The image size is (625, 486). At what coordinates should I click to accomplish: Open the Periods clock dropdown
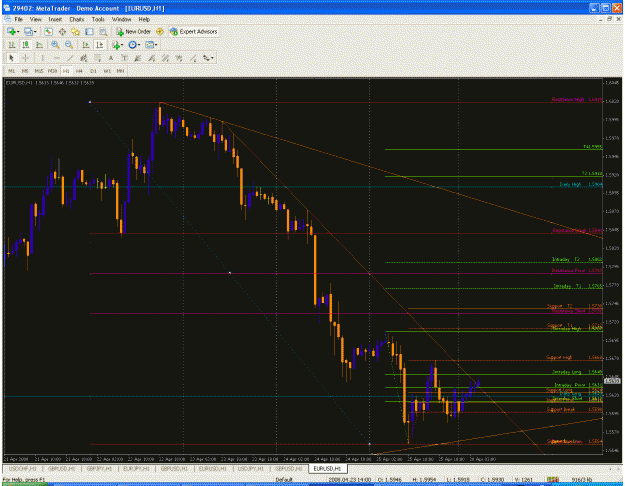134,45
